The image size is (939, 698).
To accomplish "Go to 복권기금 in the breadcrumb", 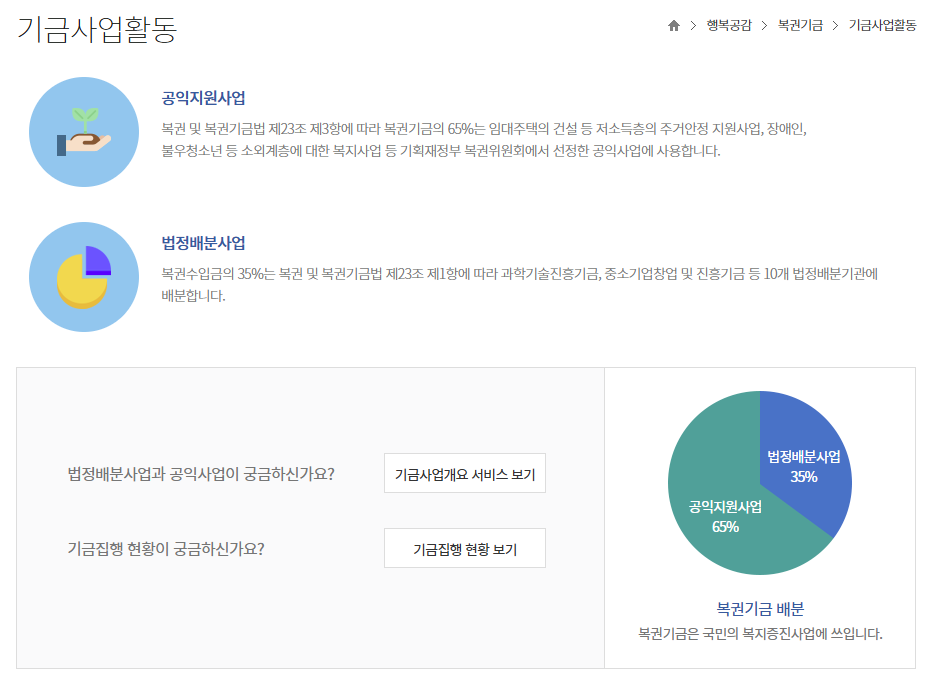I will click(800, 26).
